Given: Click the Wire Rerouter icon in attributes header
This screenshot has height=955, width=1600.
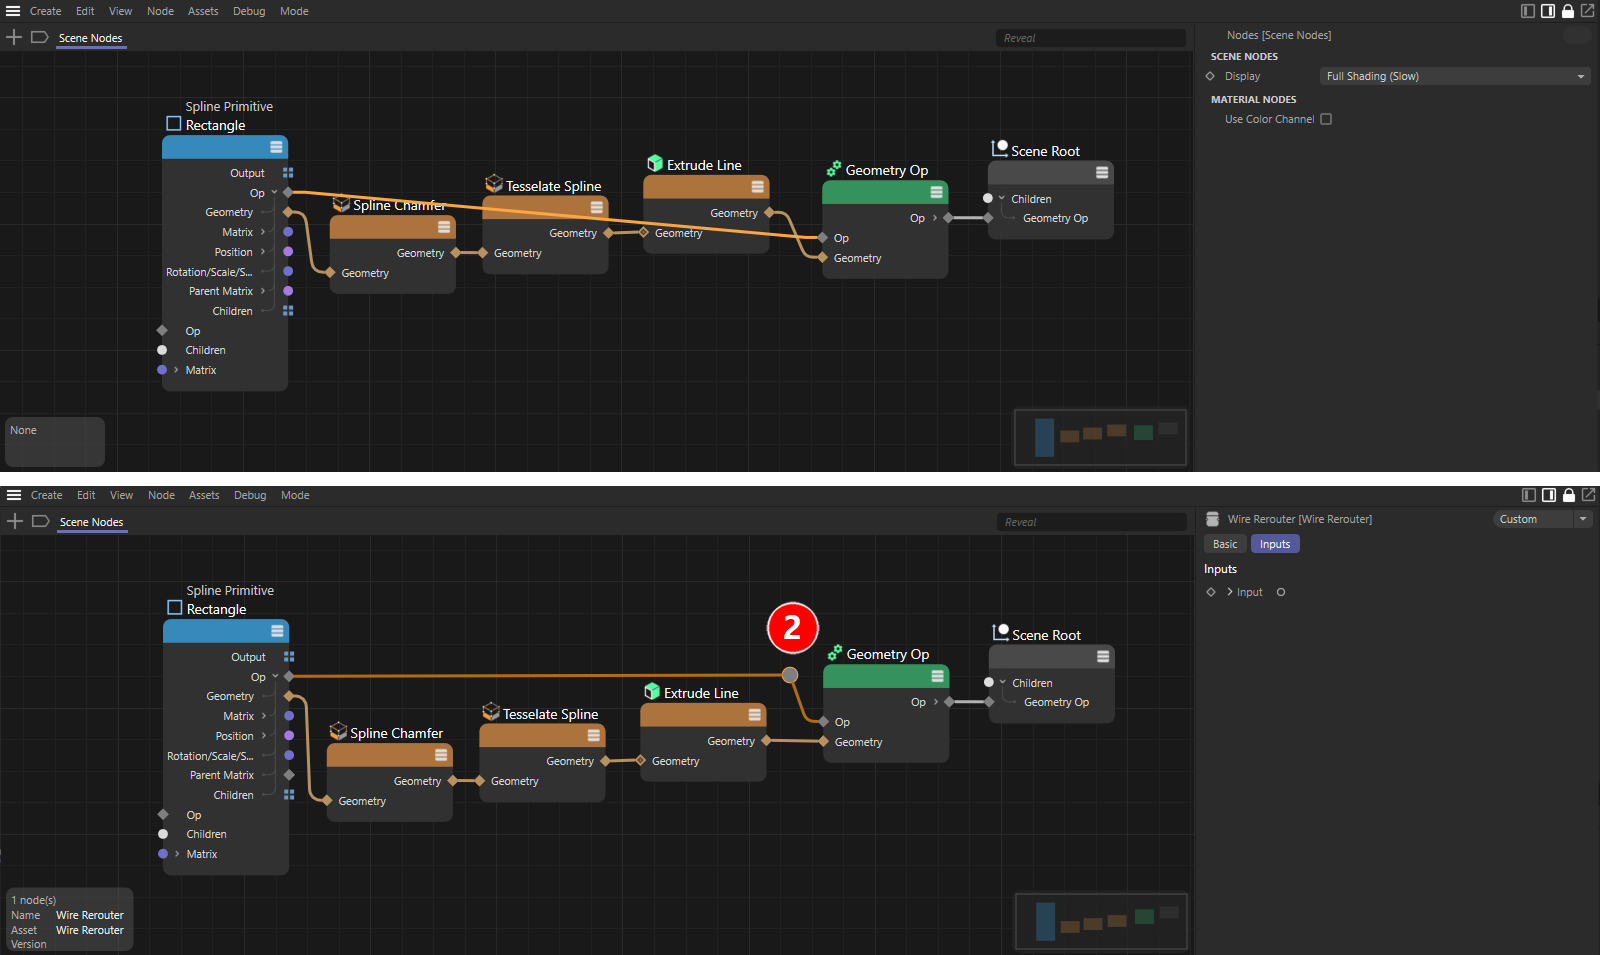Looking at the screenshot, I should point(1212,519).
